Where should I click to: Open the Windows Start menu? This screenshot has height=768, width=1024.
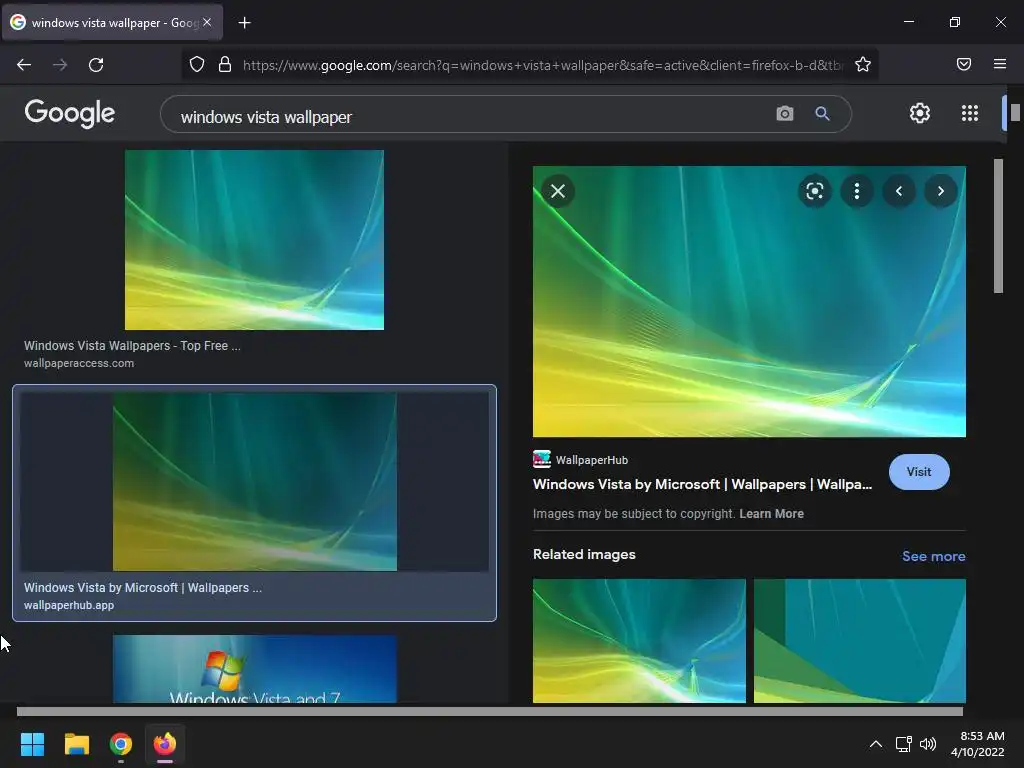pyautogui.click(x=33, y=744)
